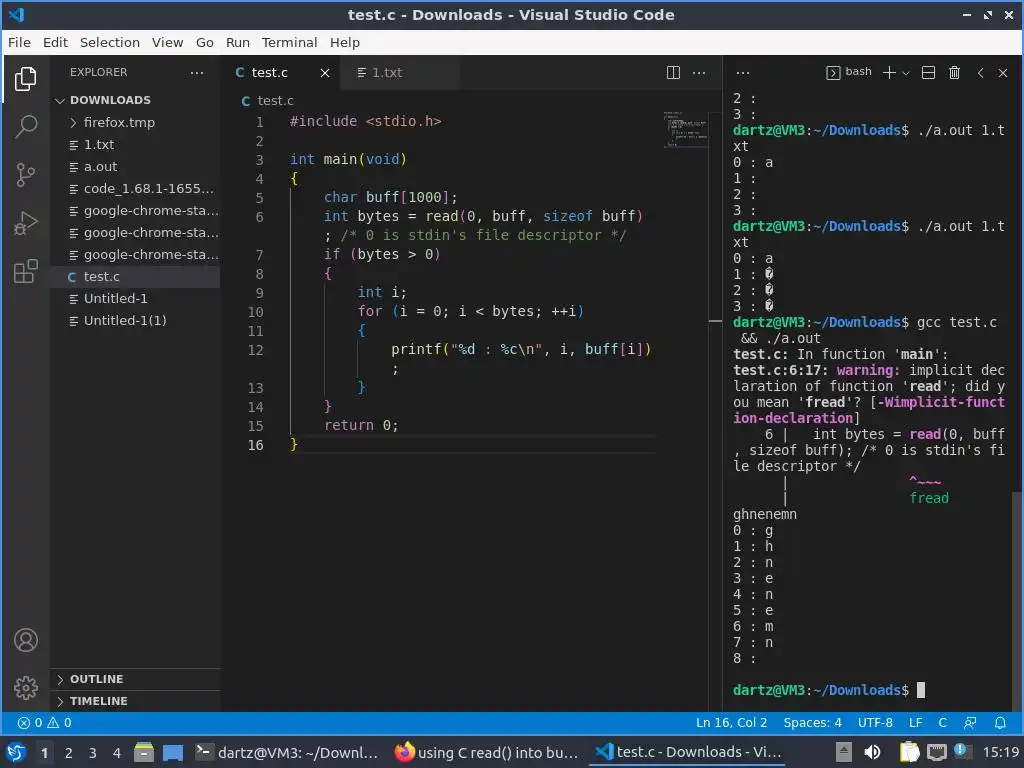Open the Go menu
Viewport: 1024px width, 768px height.
[205, 42]
